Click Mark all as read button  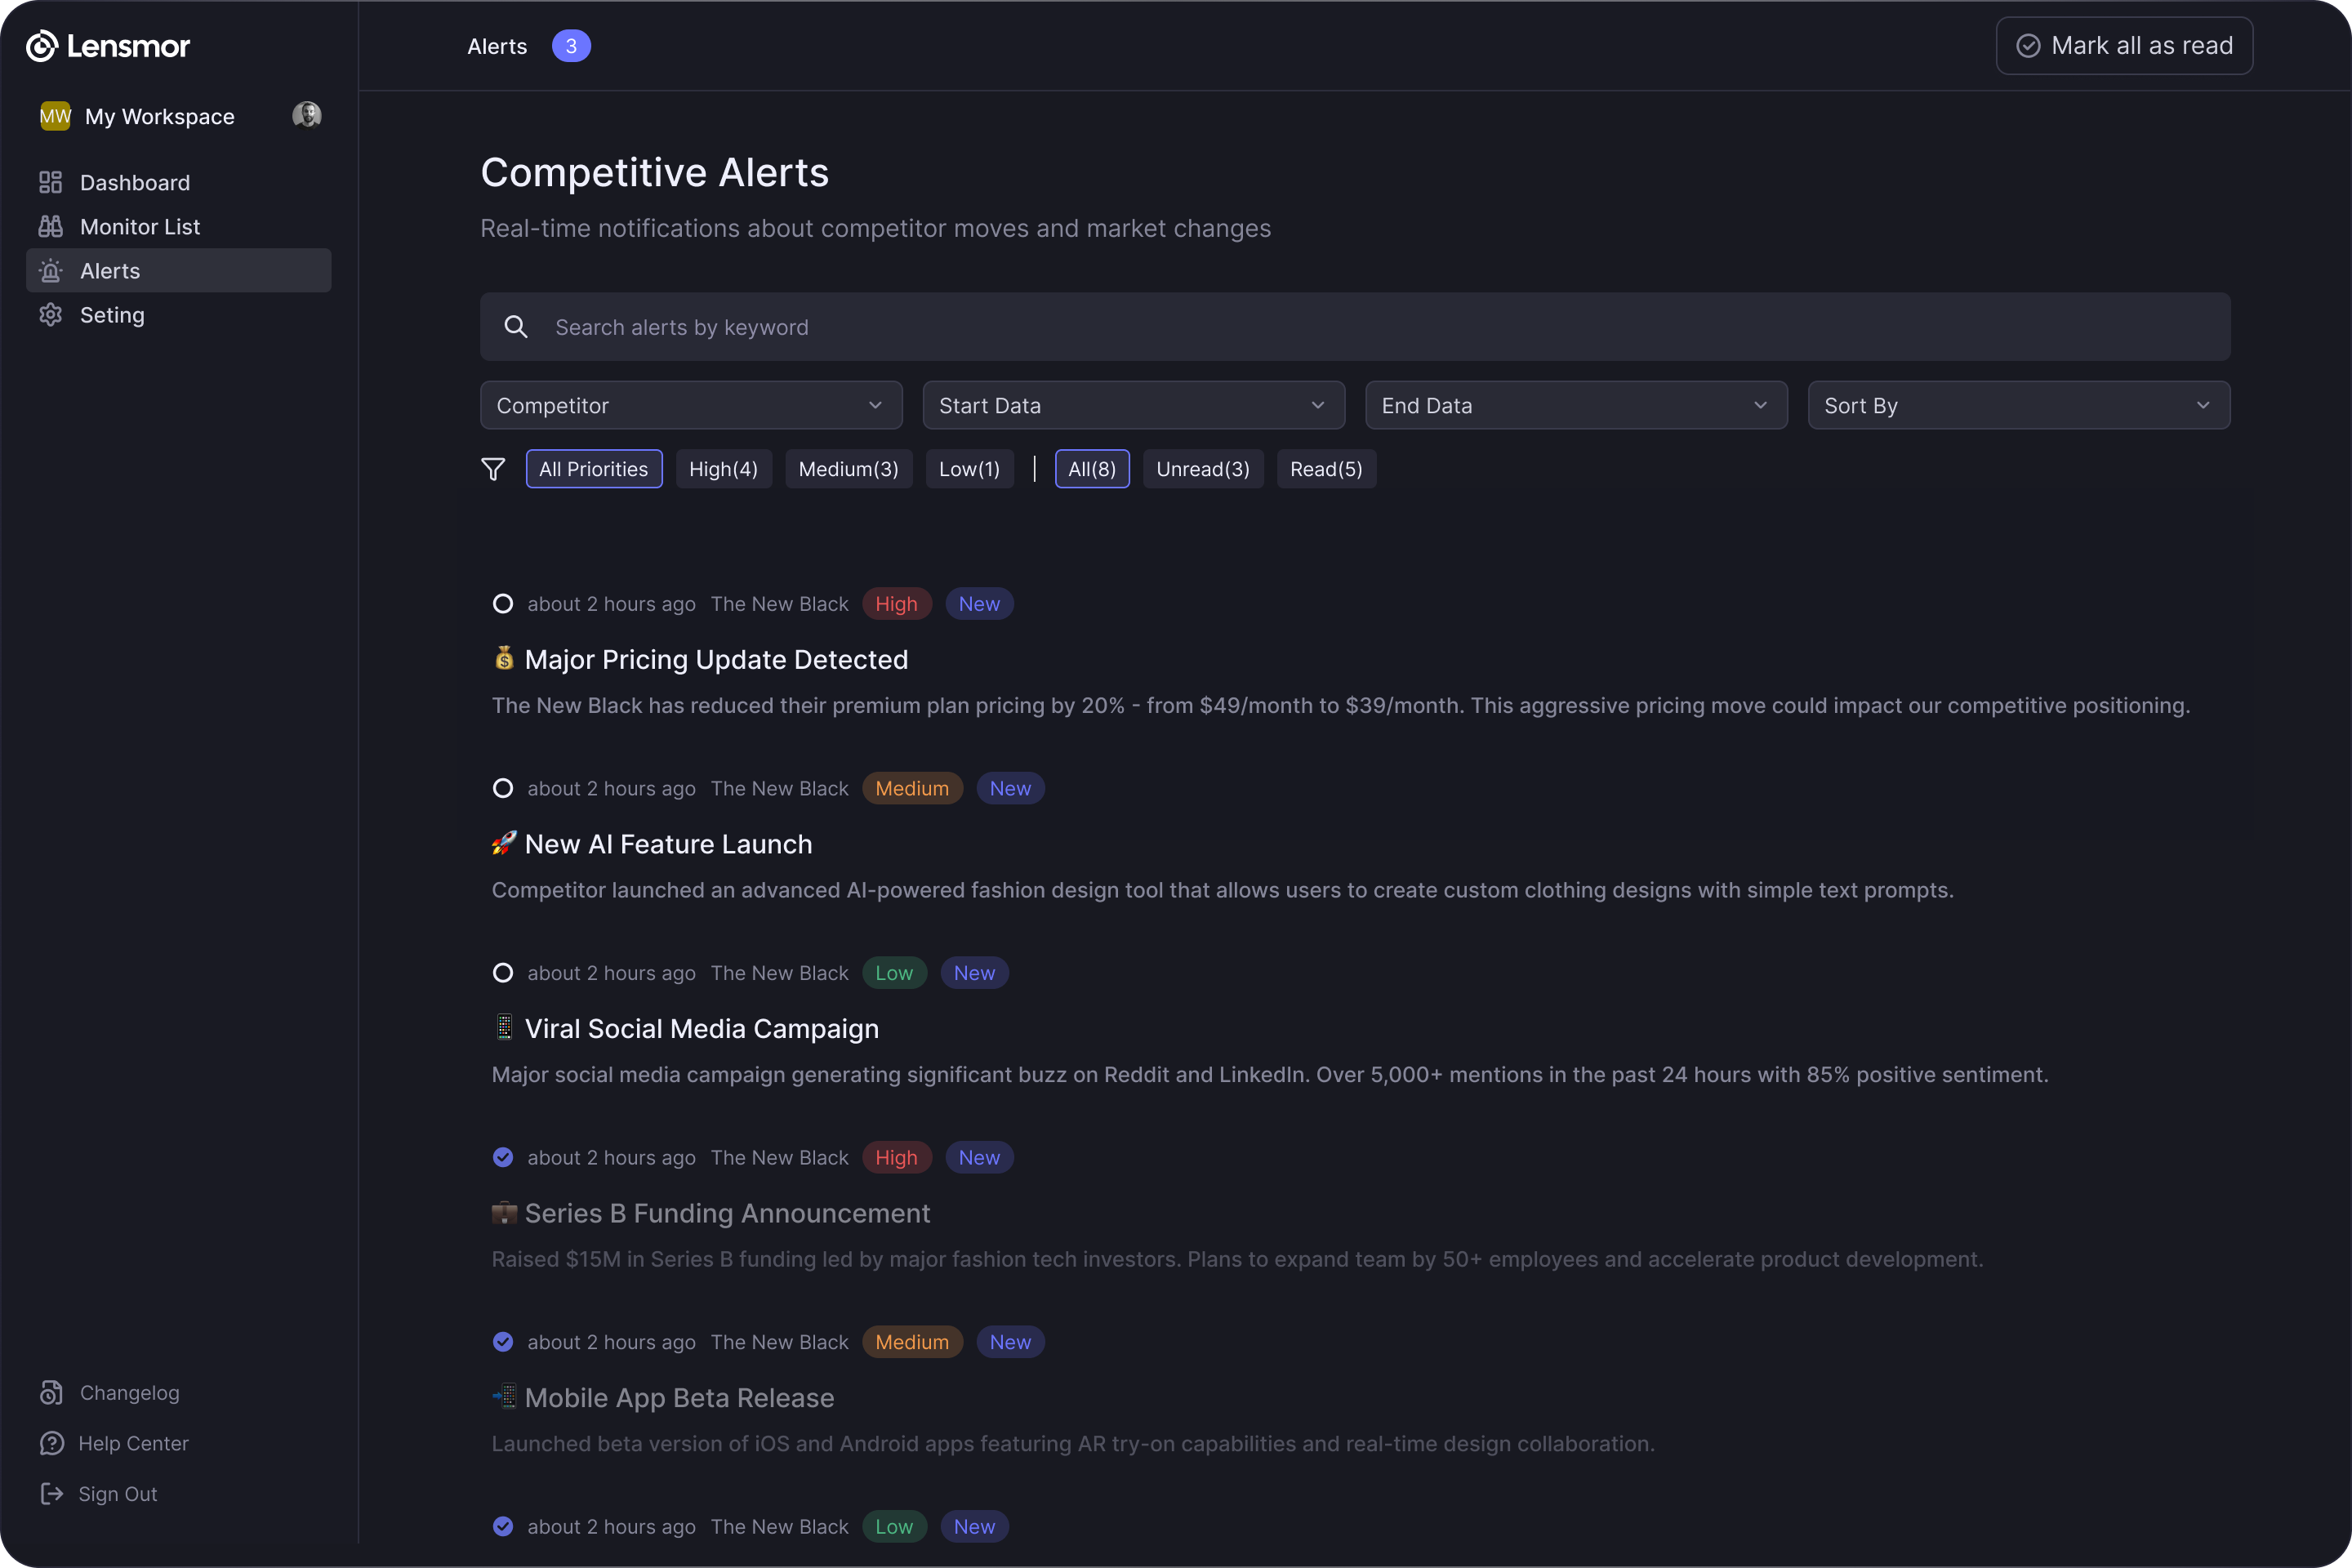pos(2124,46)
